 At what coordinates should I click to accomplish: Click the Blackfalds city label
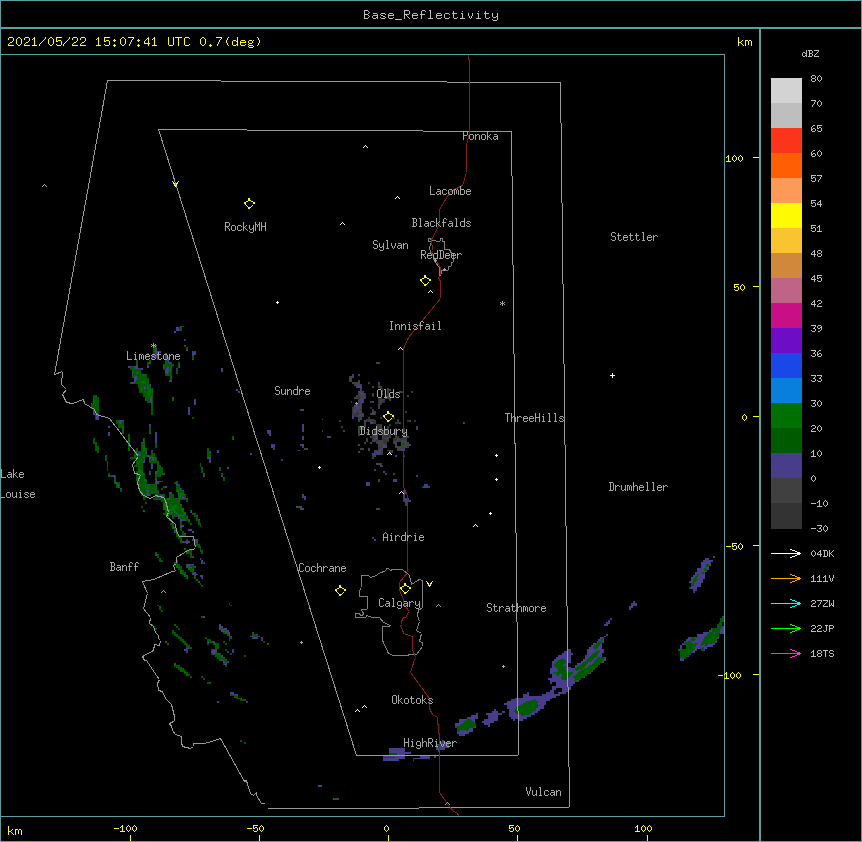pos(441,223)
